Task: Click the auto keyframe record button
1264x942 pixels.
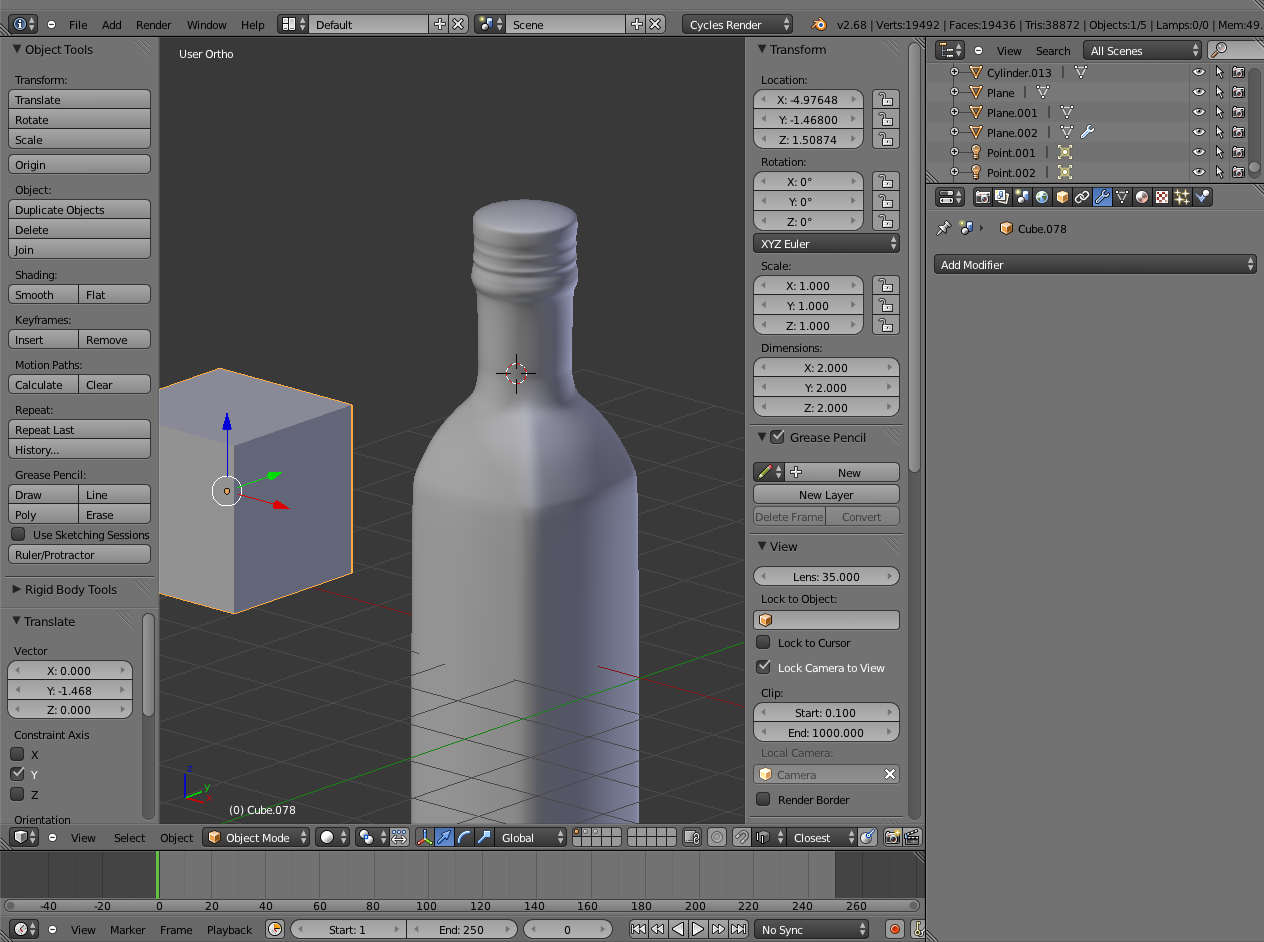Action: click(896, 930)
